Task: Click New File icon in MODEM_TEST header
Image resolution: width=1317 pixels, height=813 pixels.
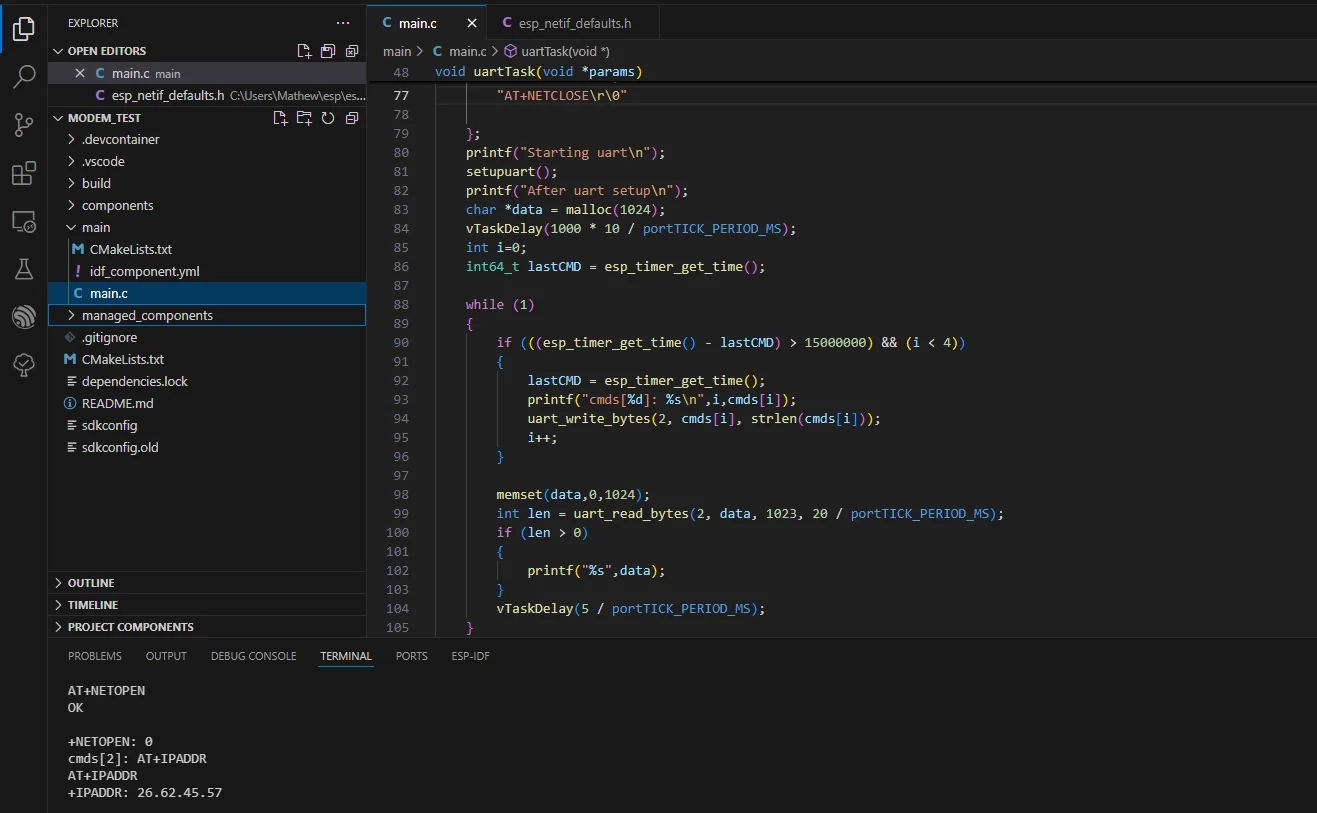Action: (281, 118)
